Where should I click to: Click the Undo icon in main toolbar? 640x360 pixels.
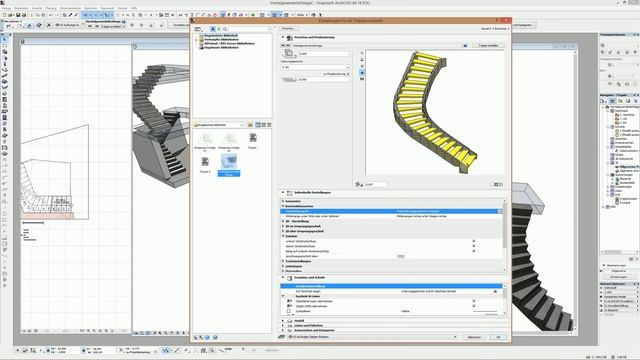pyautogui.click(x=51, y=15)
